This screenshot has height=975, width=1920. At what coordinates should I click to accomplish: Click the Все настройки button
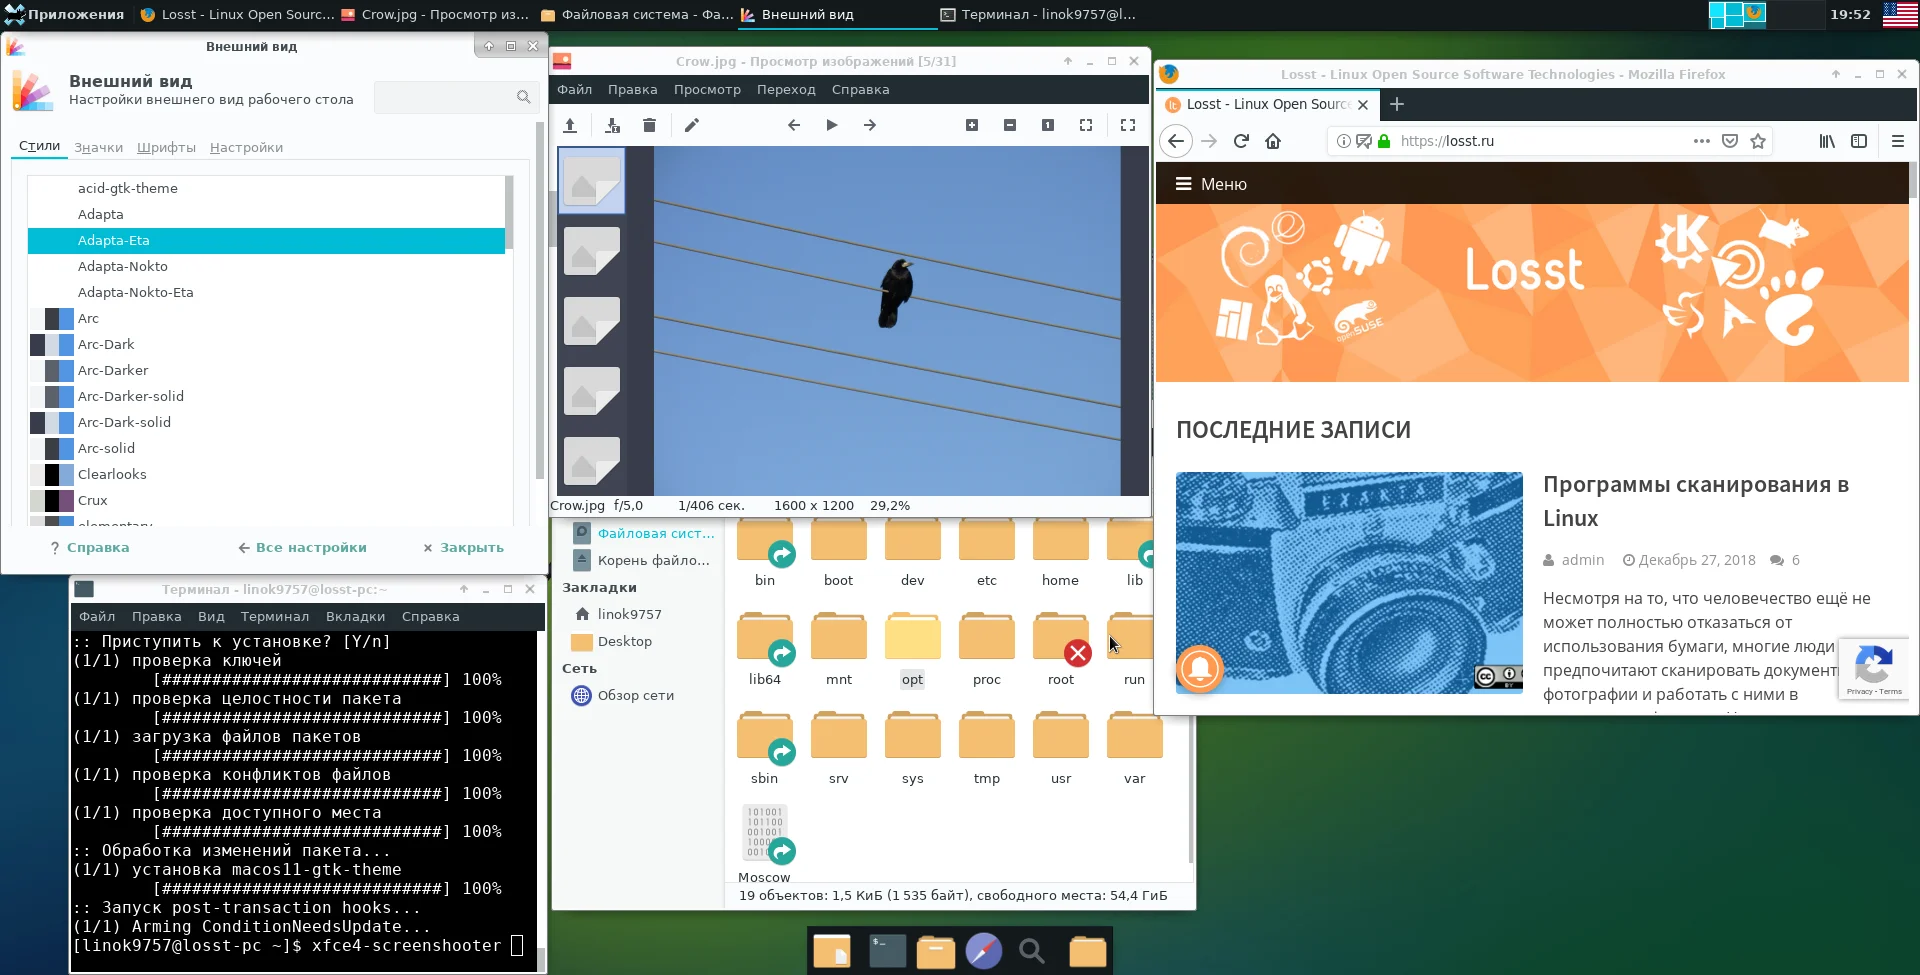coord(302,547)
